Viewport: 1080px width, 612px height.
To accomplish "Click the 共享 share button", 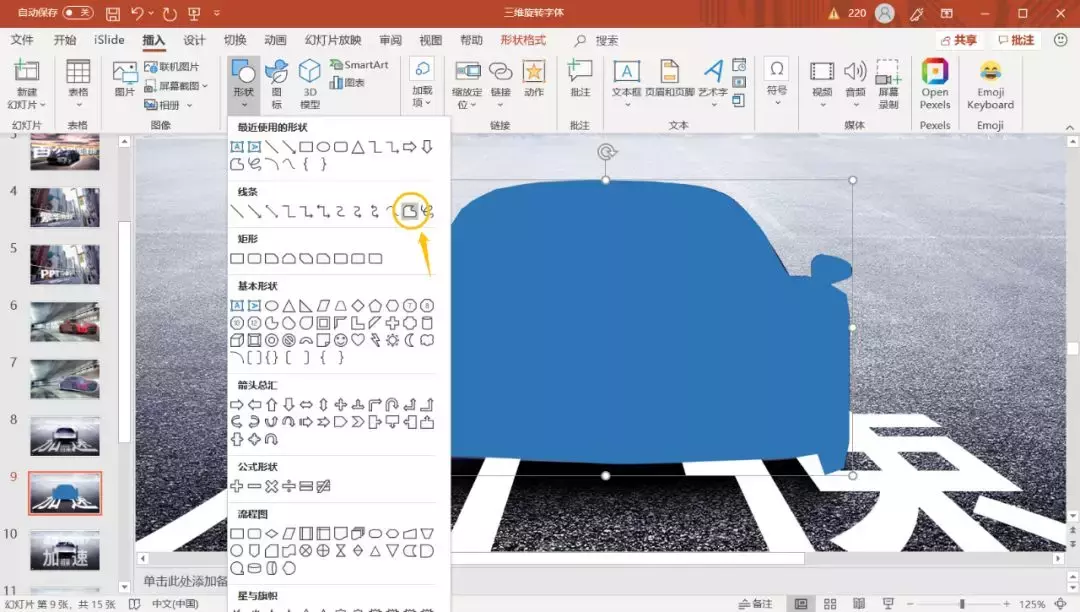I will (959, 40).
